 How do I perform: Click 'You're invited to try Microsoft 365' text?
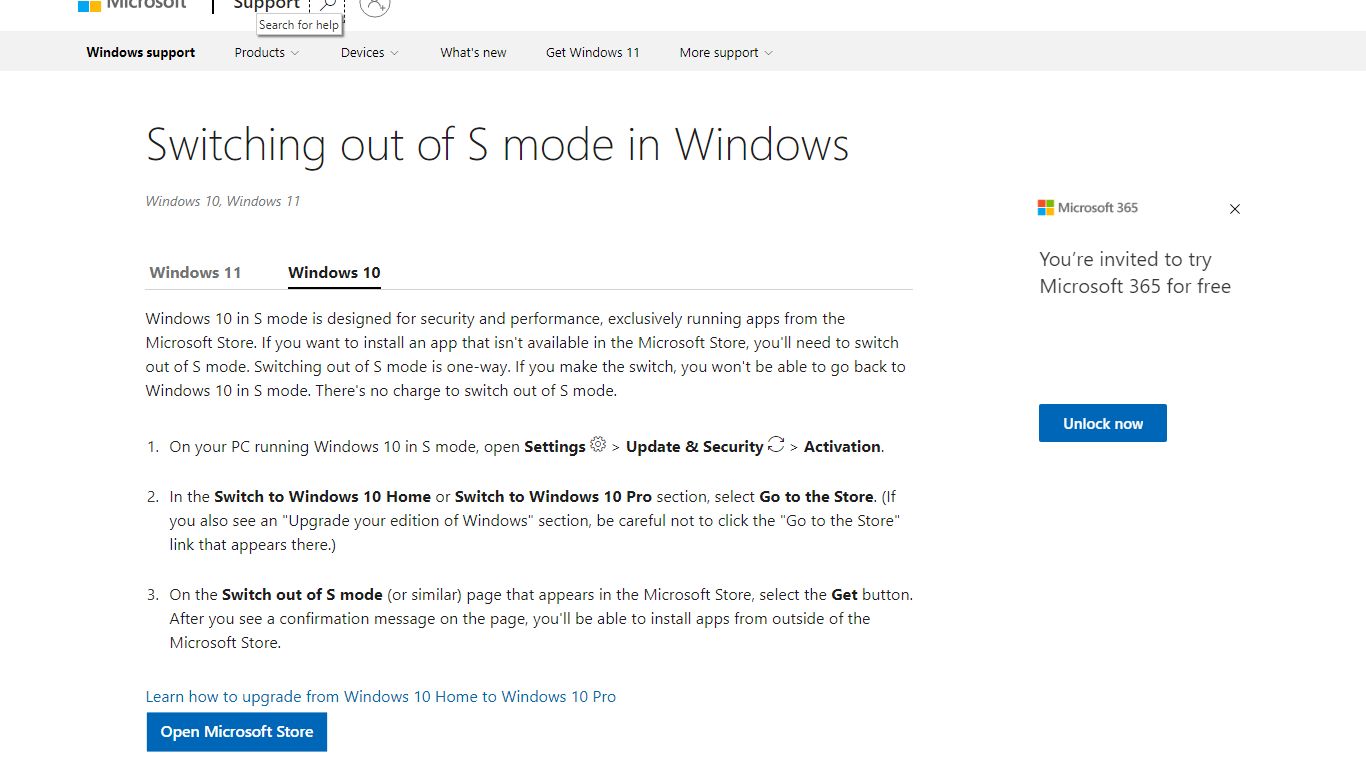[1135, 273]
